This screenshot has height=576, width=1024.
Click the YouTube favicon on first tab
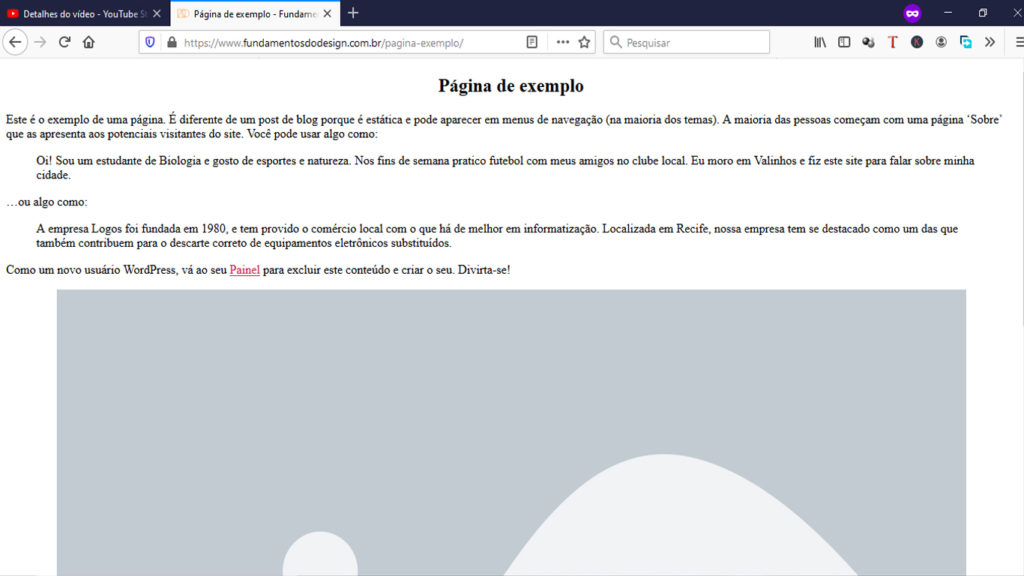(12, 13)
